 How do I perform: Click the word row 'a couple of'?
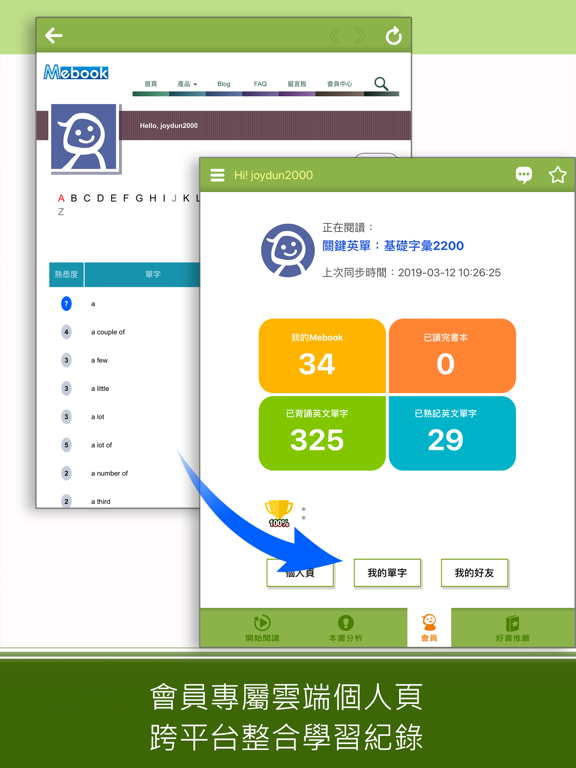[108, 332]
